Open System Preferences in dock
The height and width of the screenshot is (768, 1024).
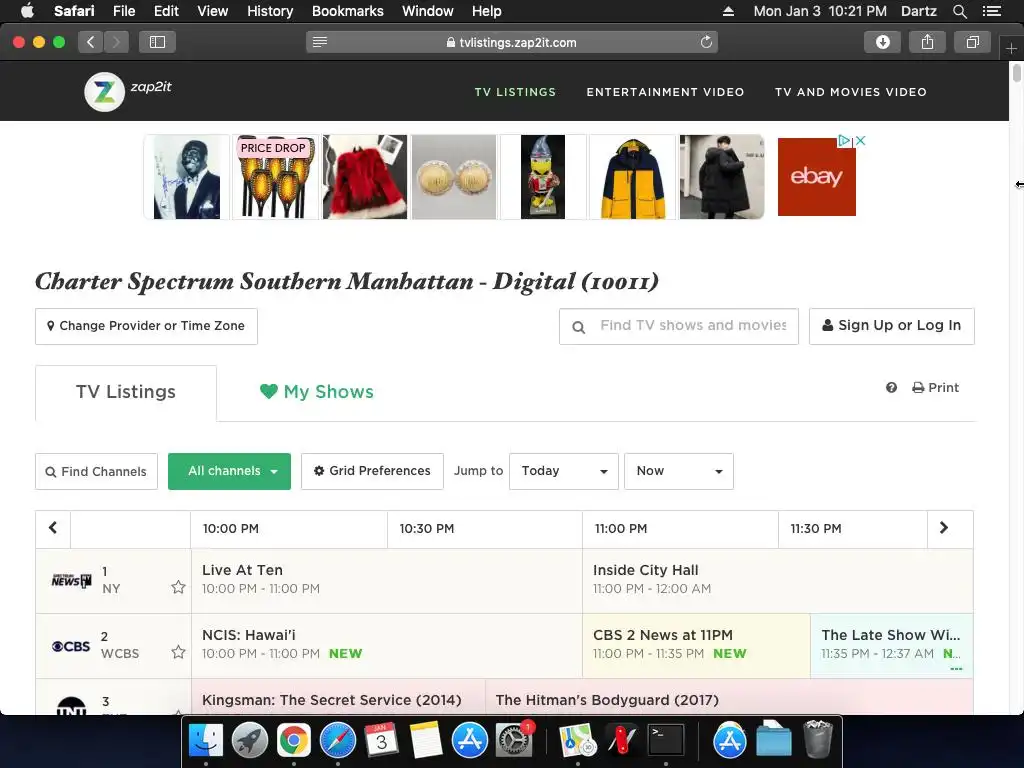514,741
